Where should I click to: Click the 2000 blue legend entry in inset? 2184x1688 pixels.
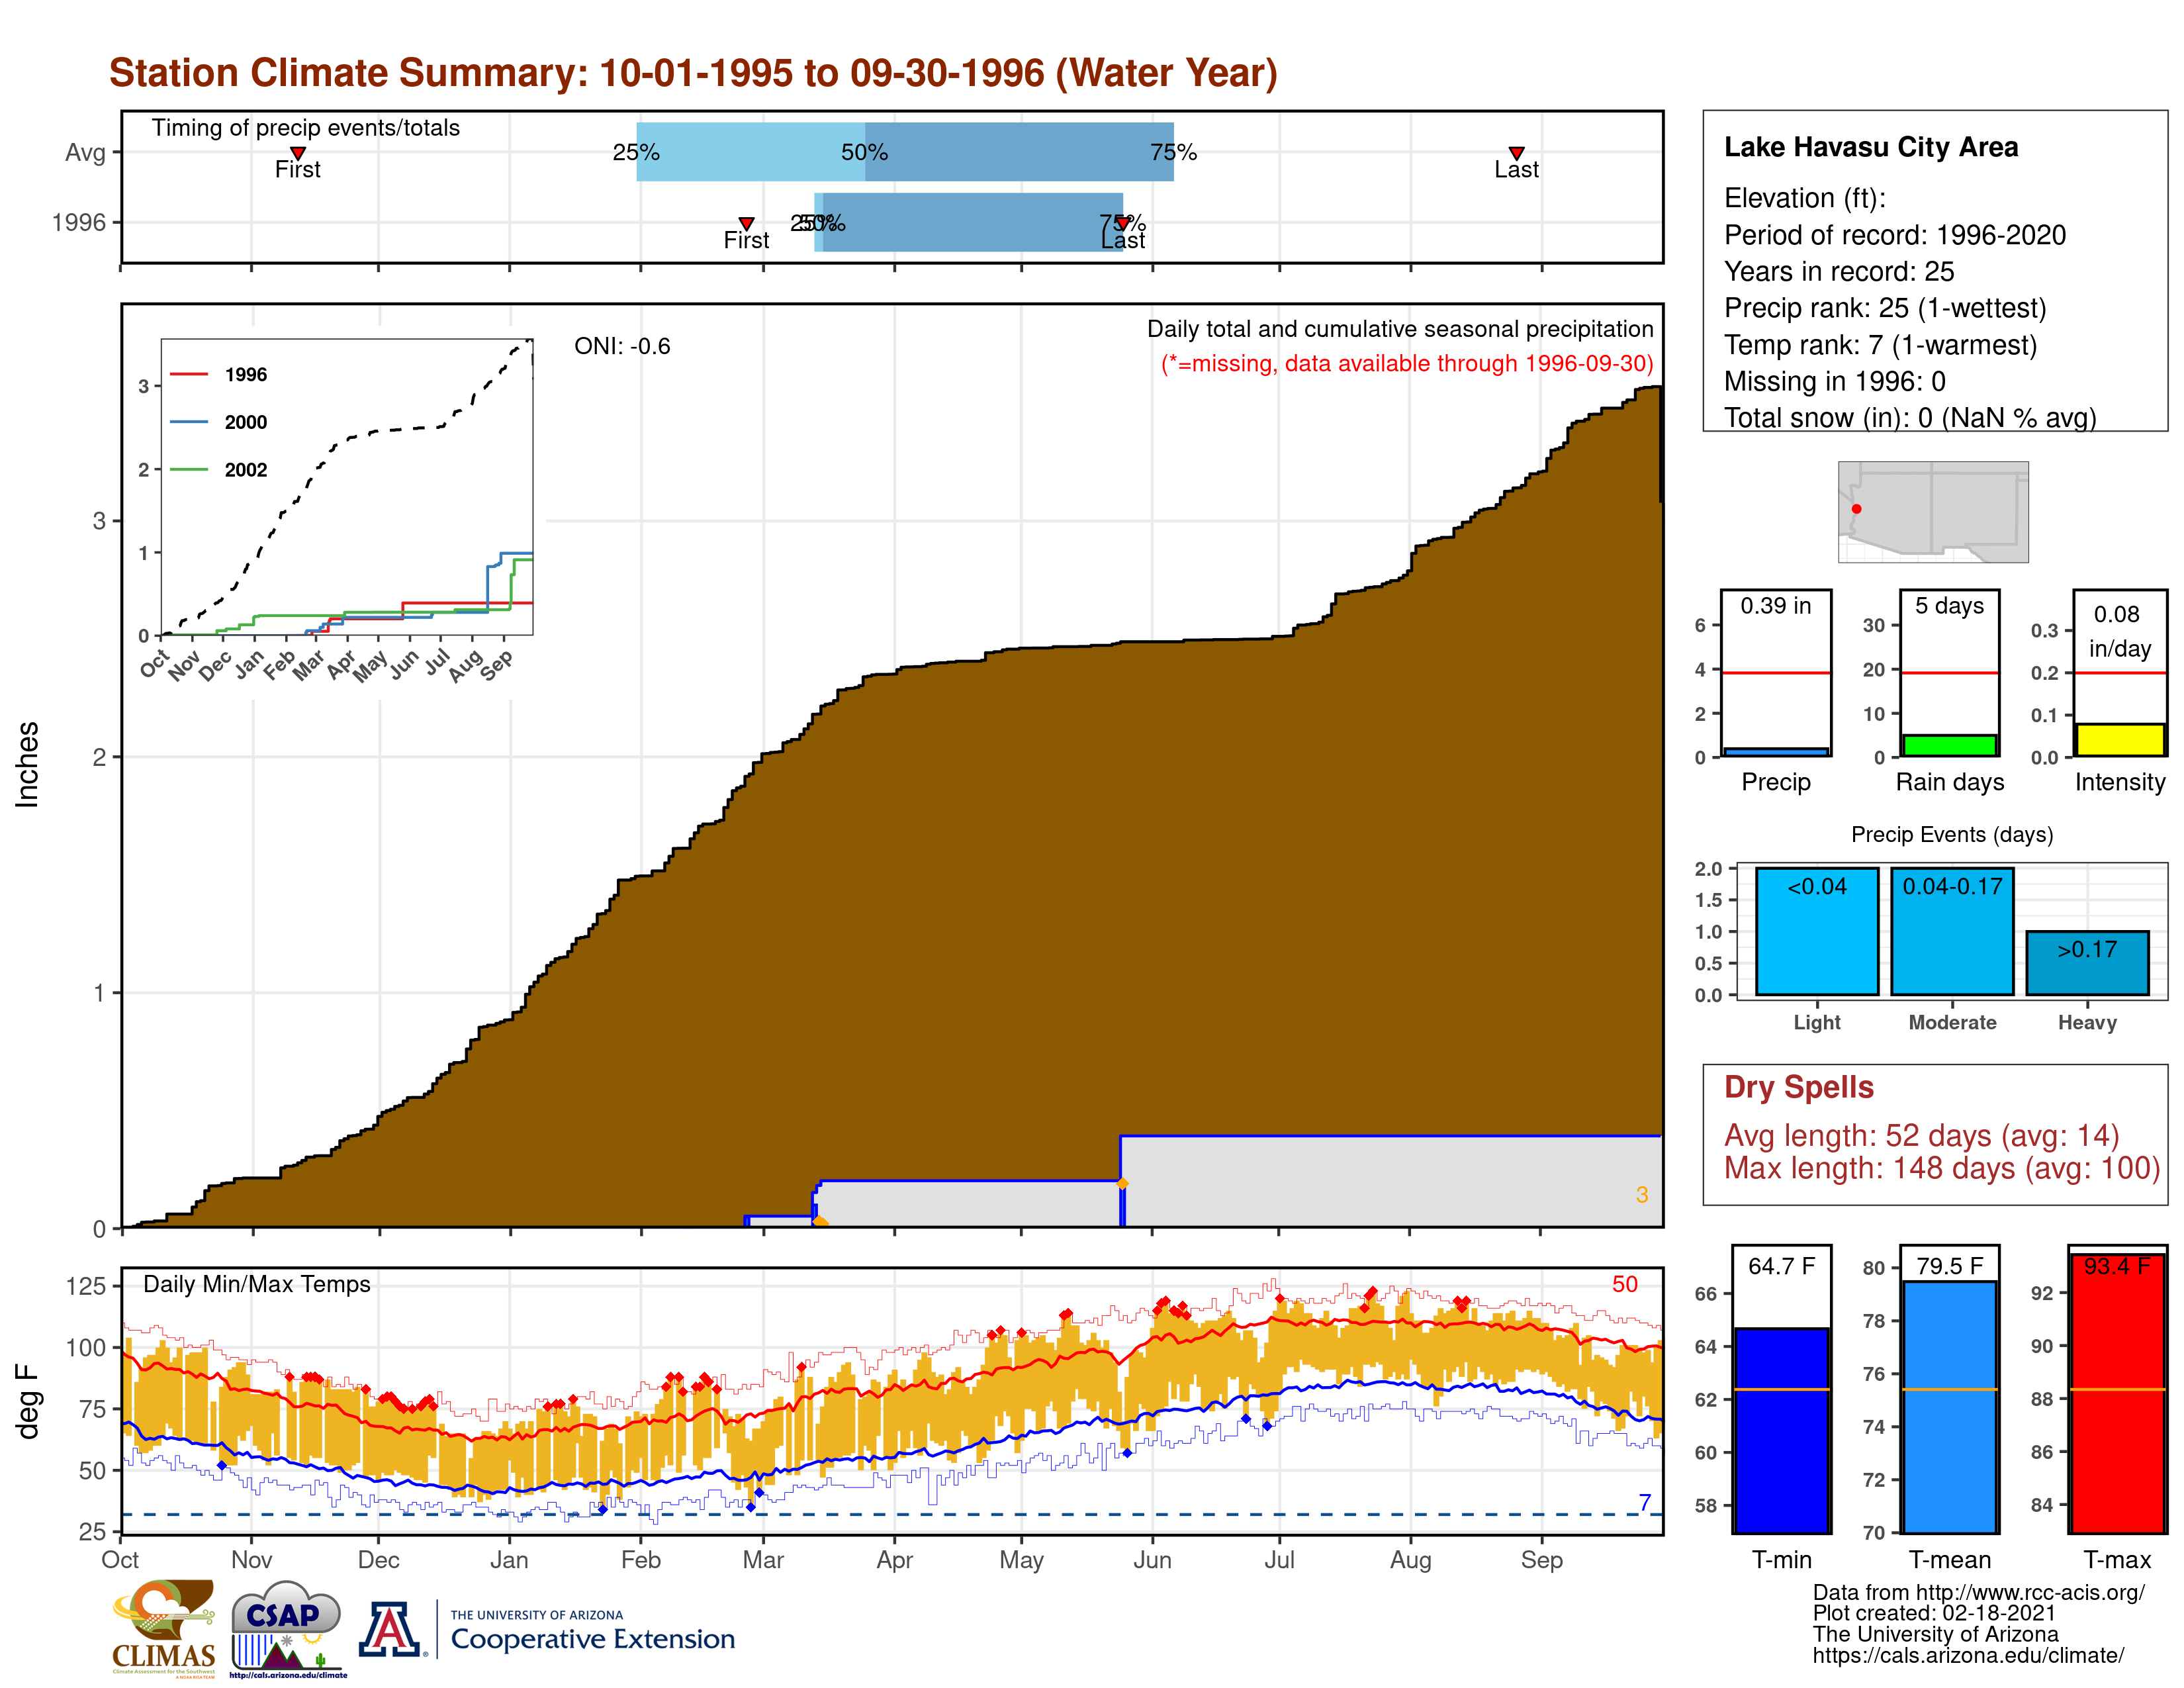(218, 422)
